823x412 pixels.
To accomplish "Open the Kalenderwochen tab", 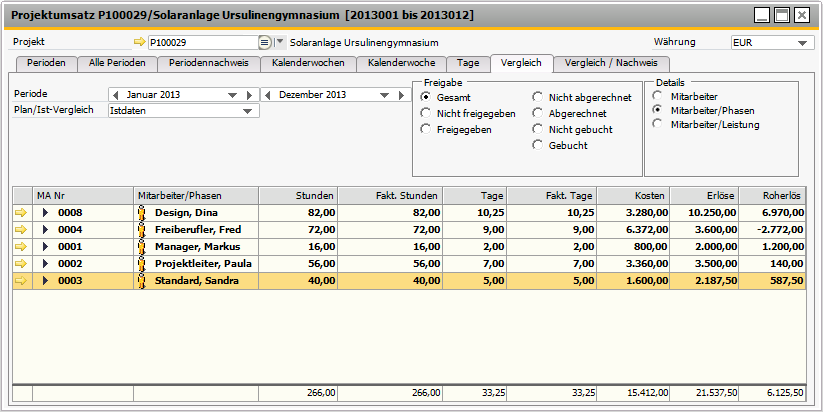I will click(x=307, y=63).
